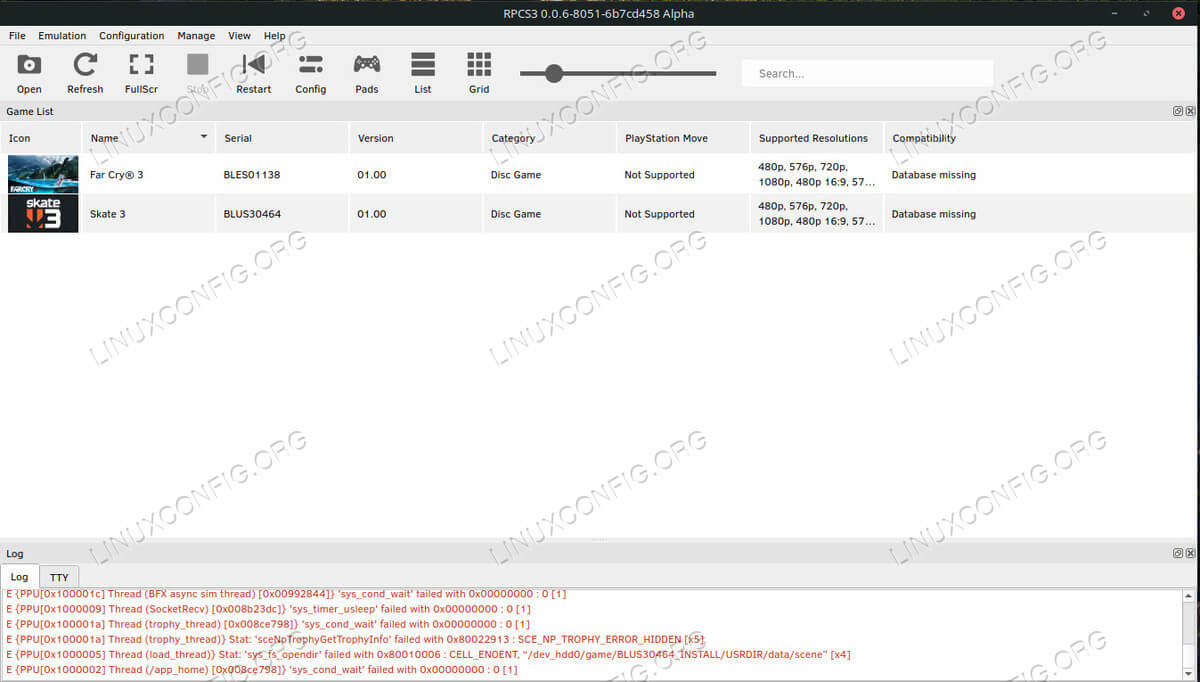
Task: Switch to the TTY tab
Action: coord(59,577)
